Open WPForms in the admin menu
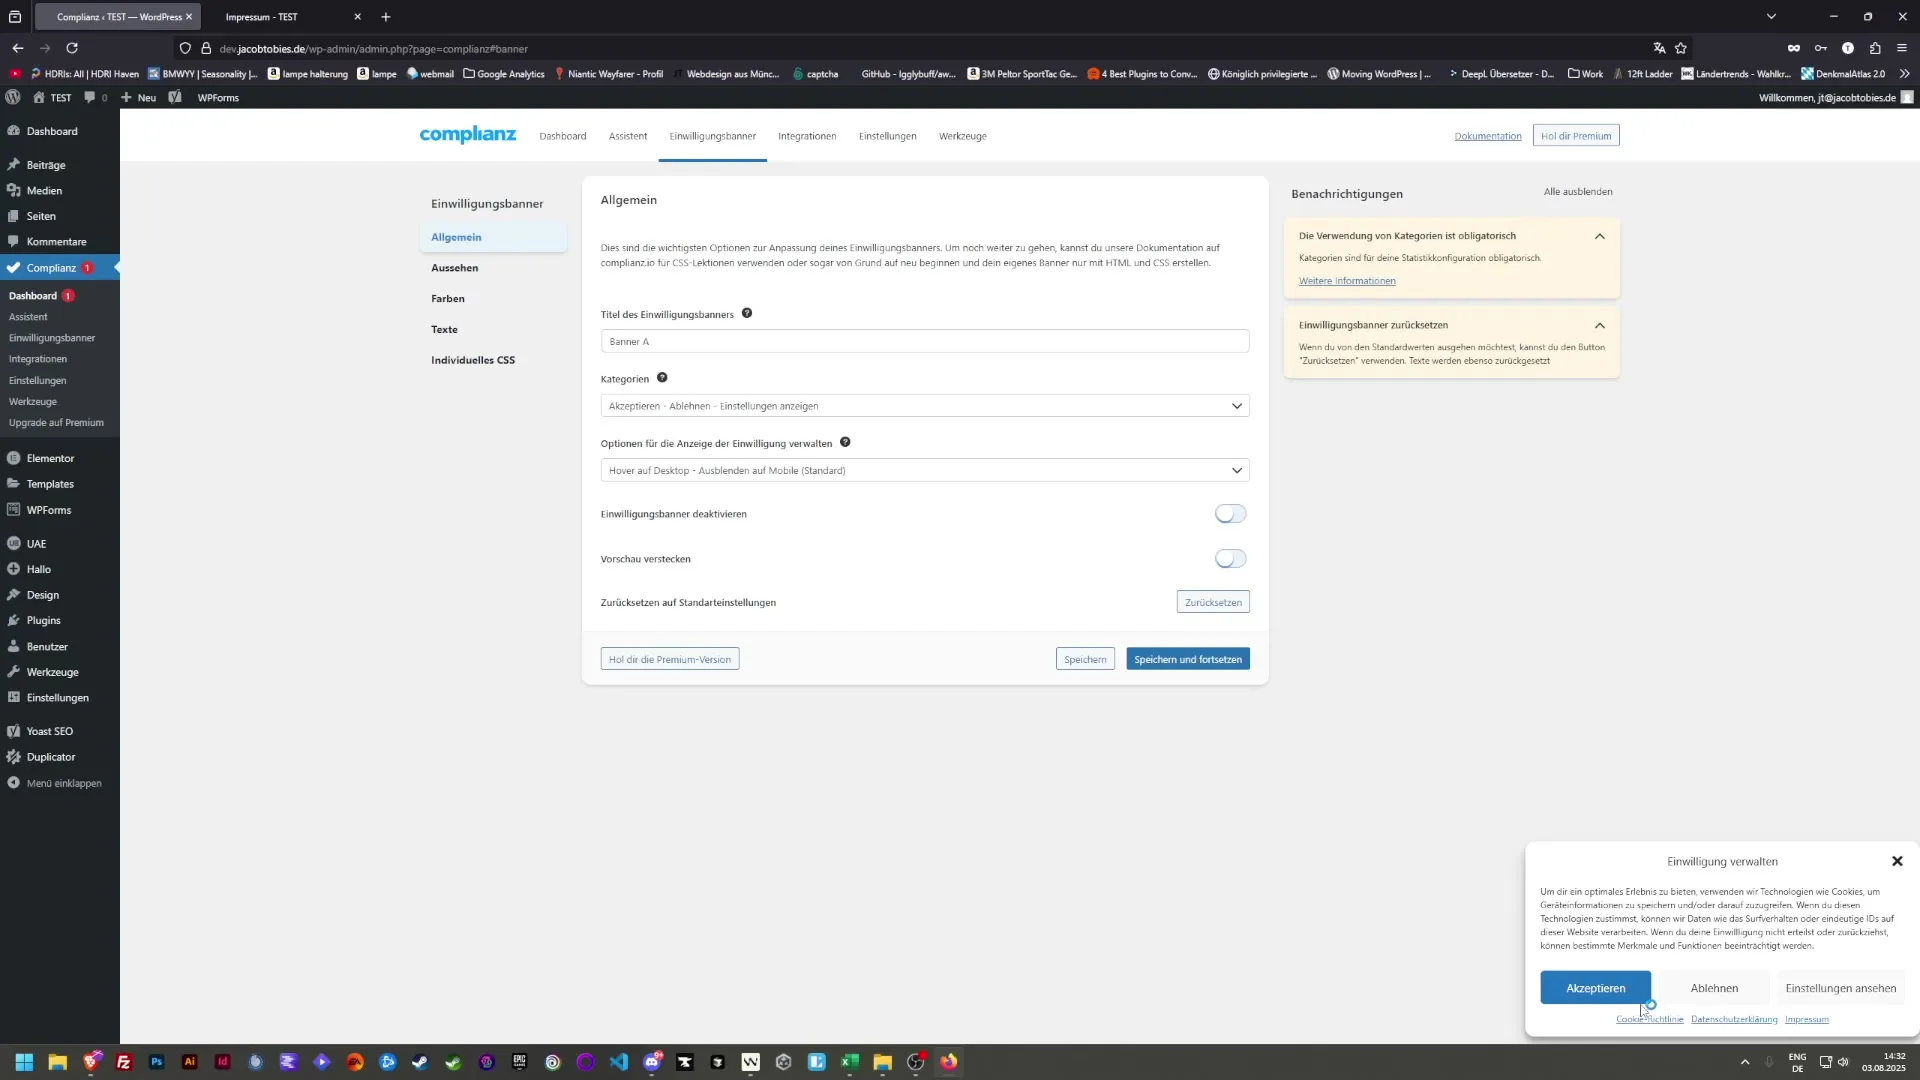The image size is (1920, 1080). [48, 509]
